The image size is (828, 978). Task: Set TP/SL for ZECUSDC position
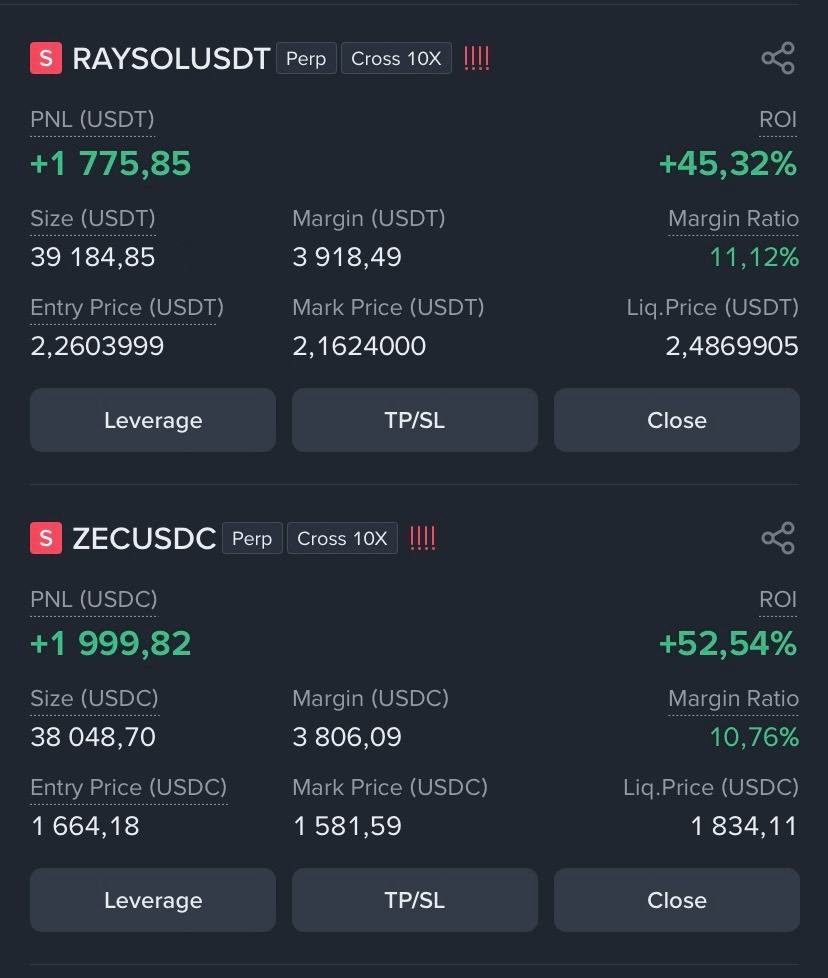pyautogui.click(x=415, y=900)
